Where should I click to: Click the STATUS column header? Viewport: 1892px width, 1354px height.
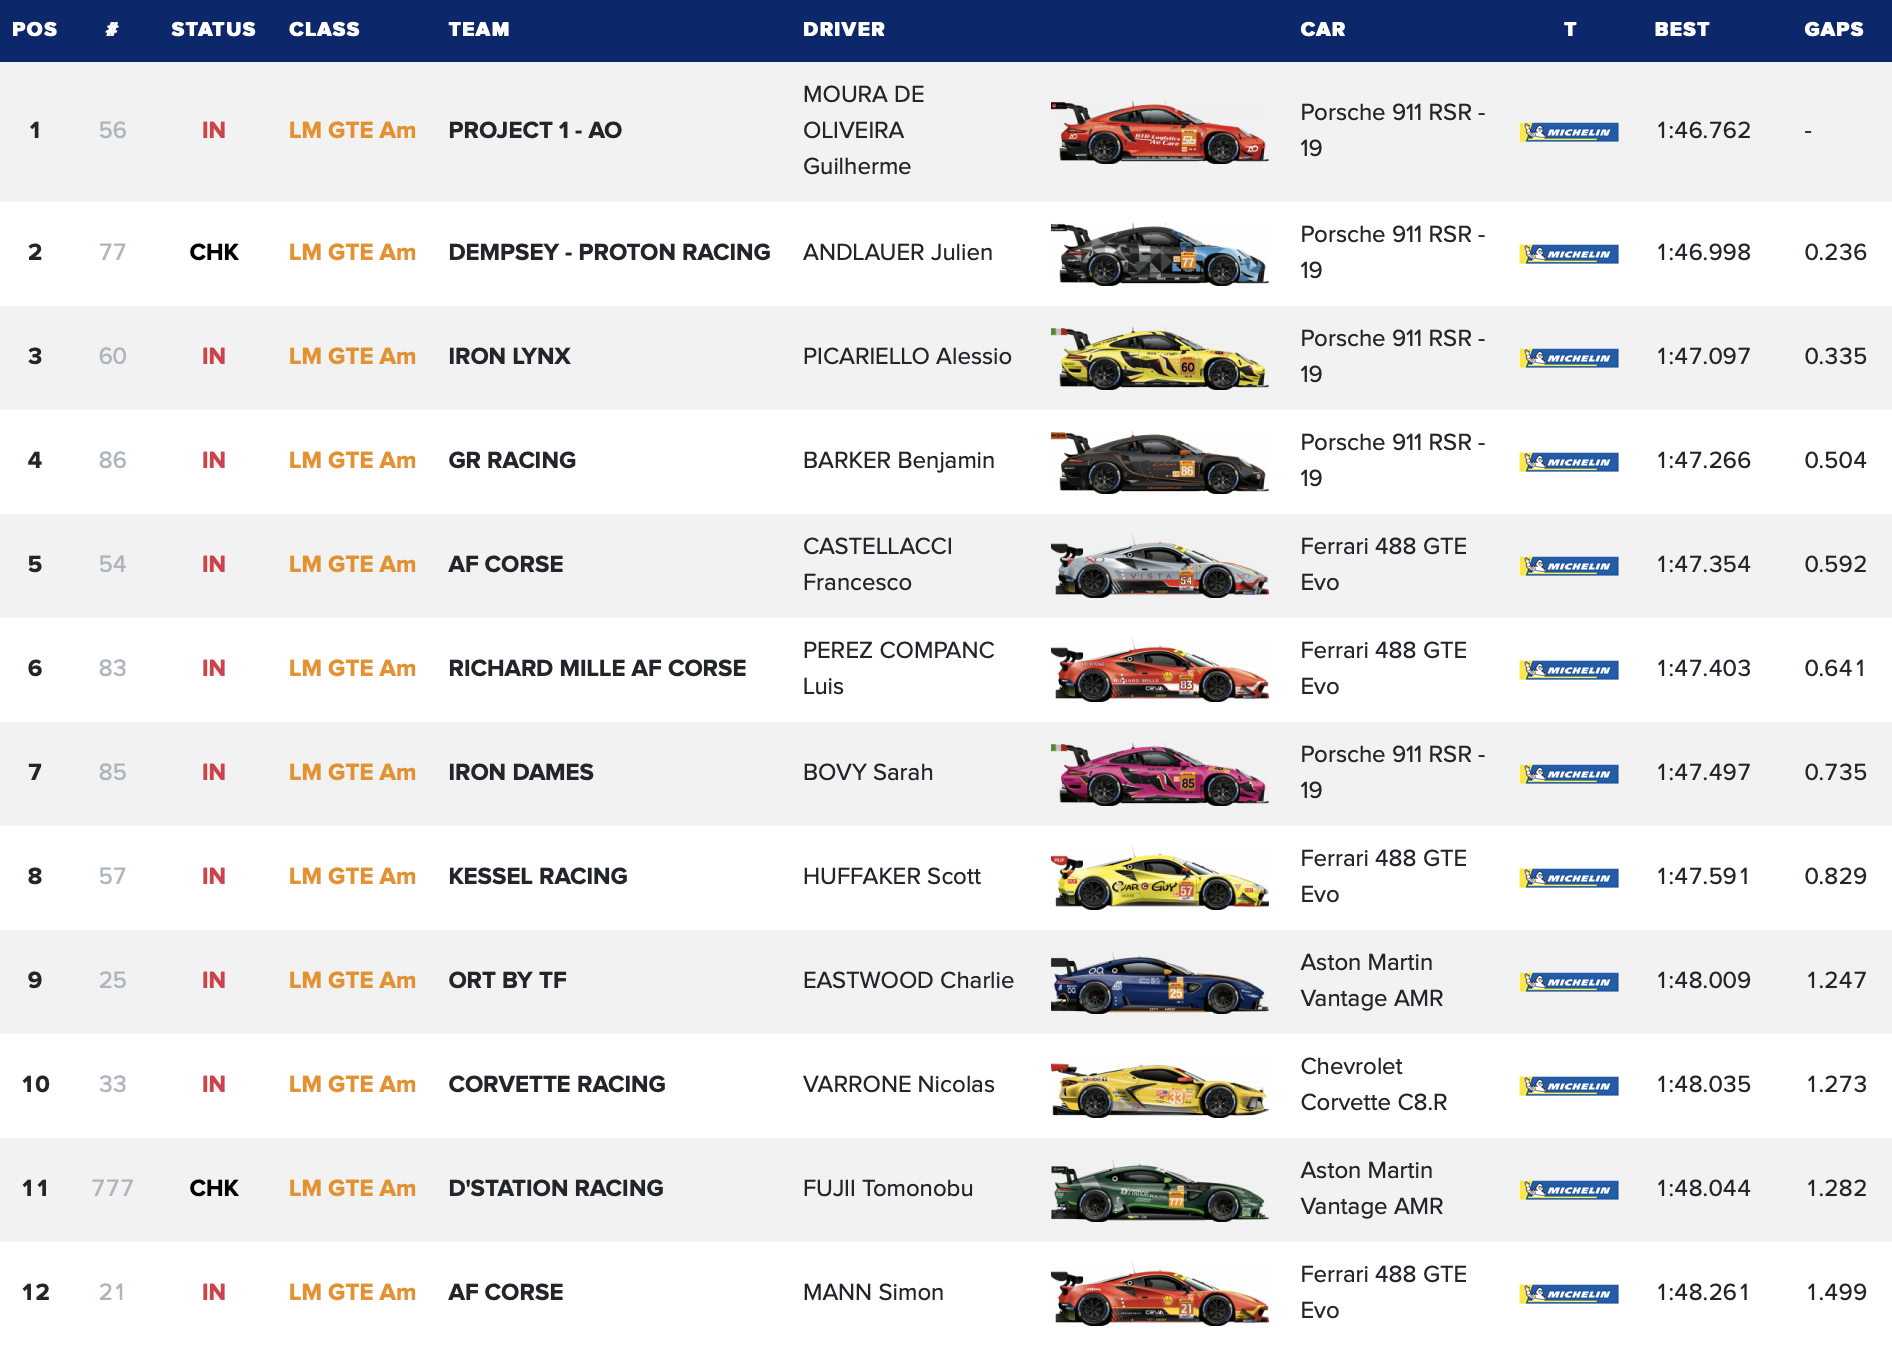tap(213, 29)
